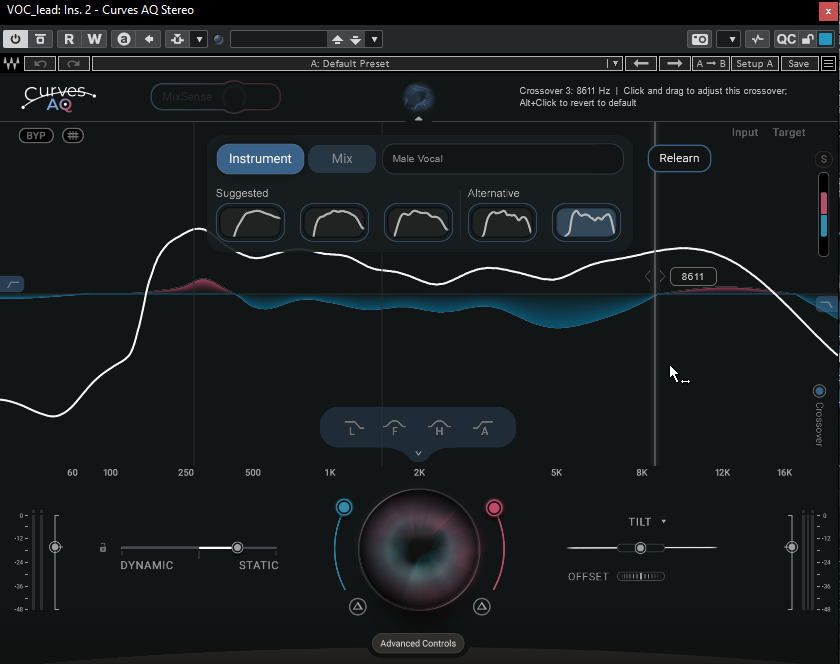Toggle the plugin power/activate button
This screenshot has height=664, width=840.
pos(15,39)
